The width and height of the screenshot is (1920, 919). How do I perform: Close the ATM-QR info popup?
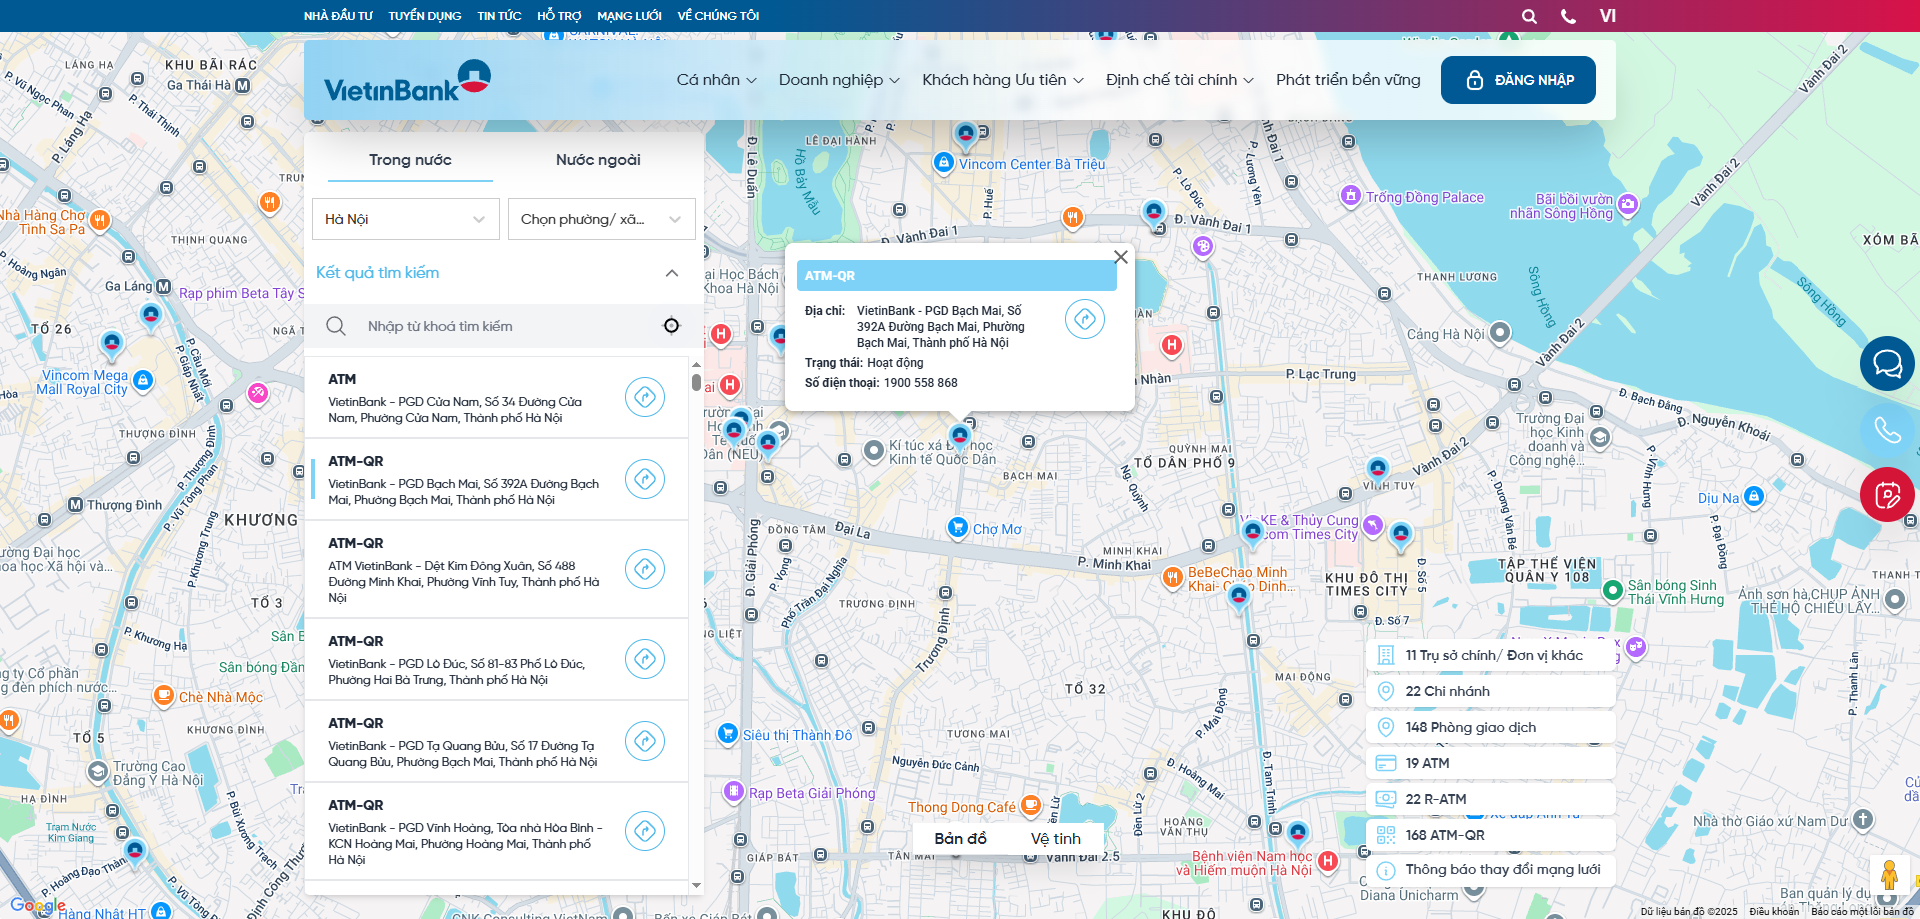tap(1121, 257)
